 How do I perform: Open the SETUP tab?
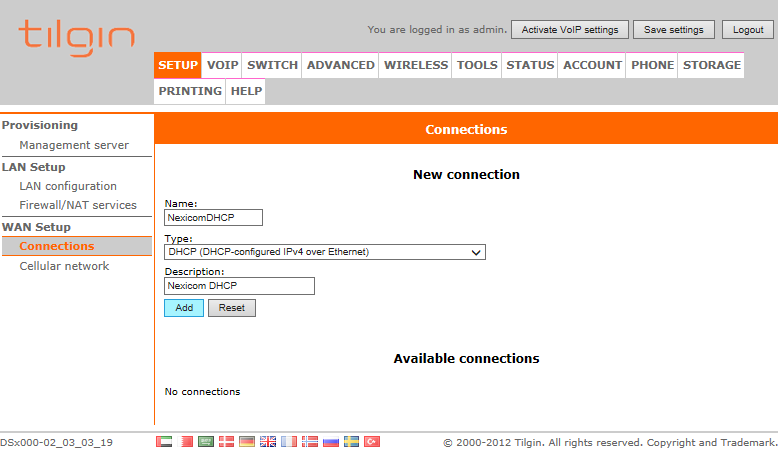point(178,65)
